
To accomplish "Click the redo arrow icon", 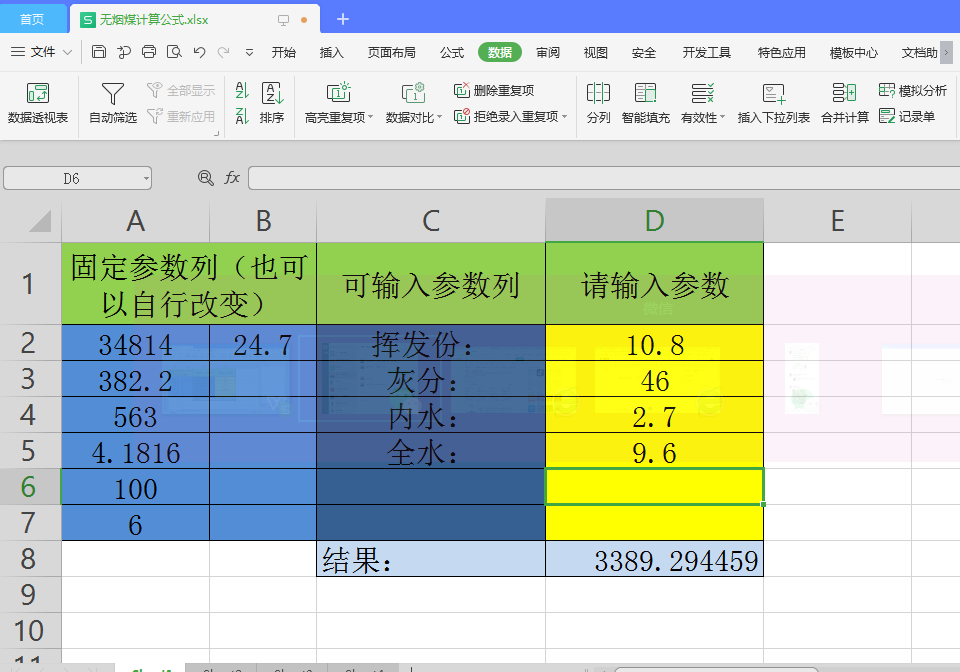I will (224, 52).
